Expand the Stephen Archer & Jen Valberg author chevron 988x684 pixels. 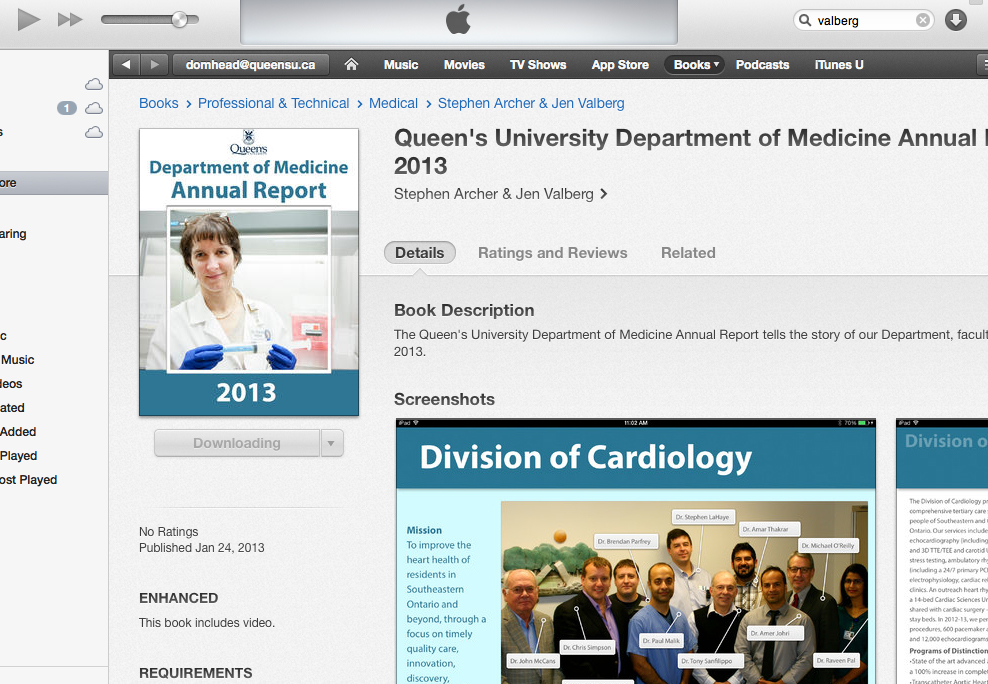(603, 194)
